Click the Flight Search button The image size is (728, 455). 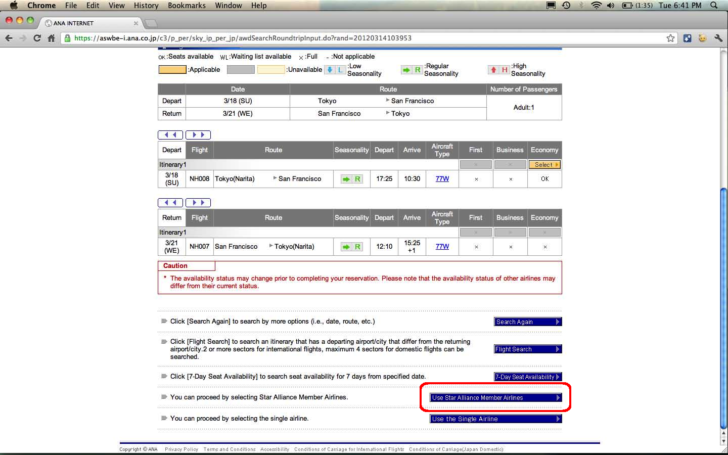528,349
